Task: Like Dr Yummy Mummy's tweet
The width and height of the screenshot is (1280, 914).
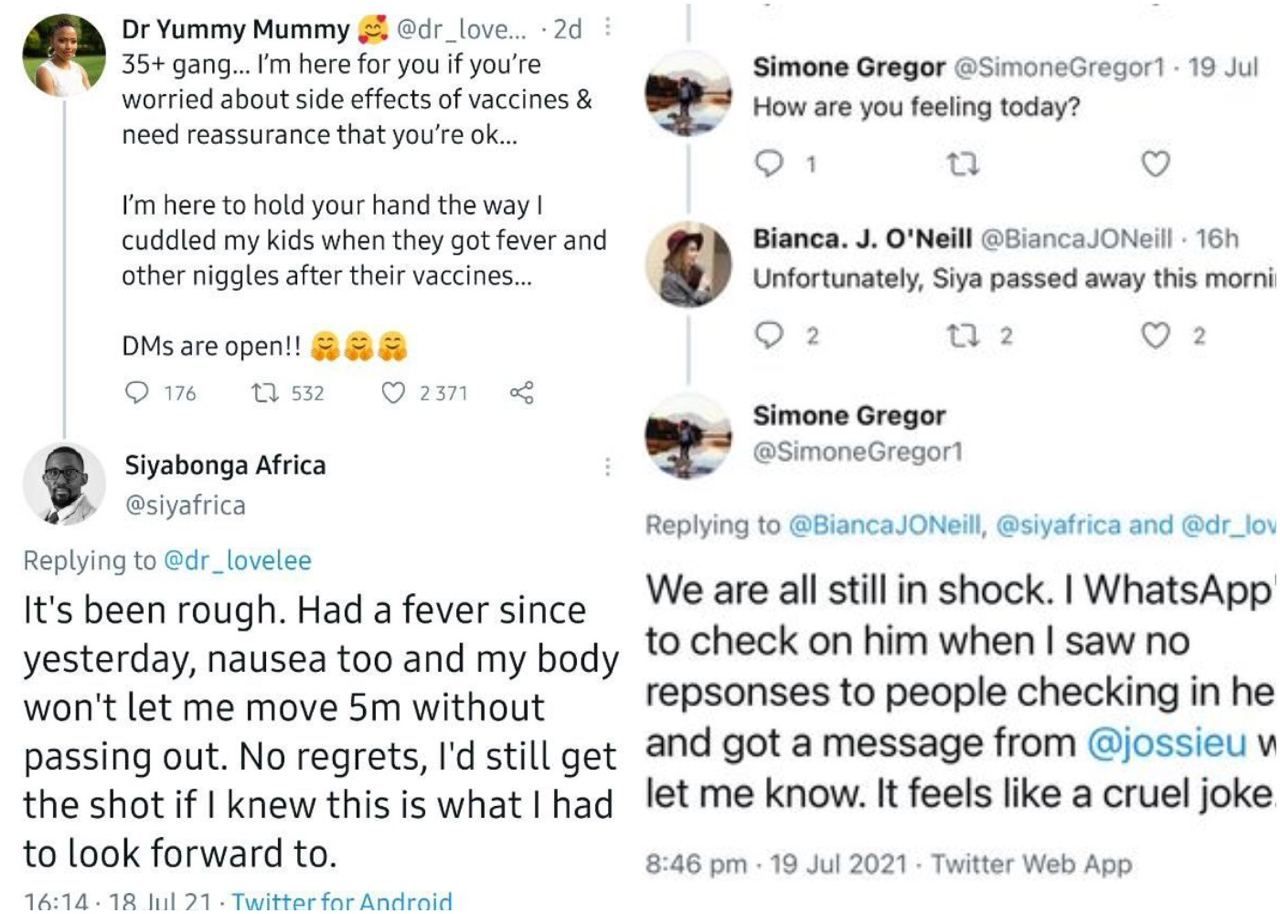Action: [x=394, y=393]
